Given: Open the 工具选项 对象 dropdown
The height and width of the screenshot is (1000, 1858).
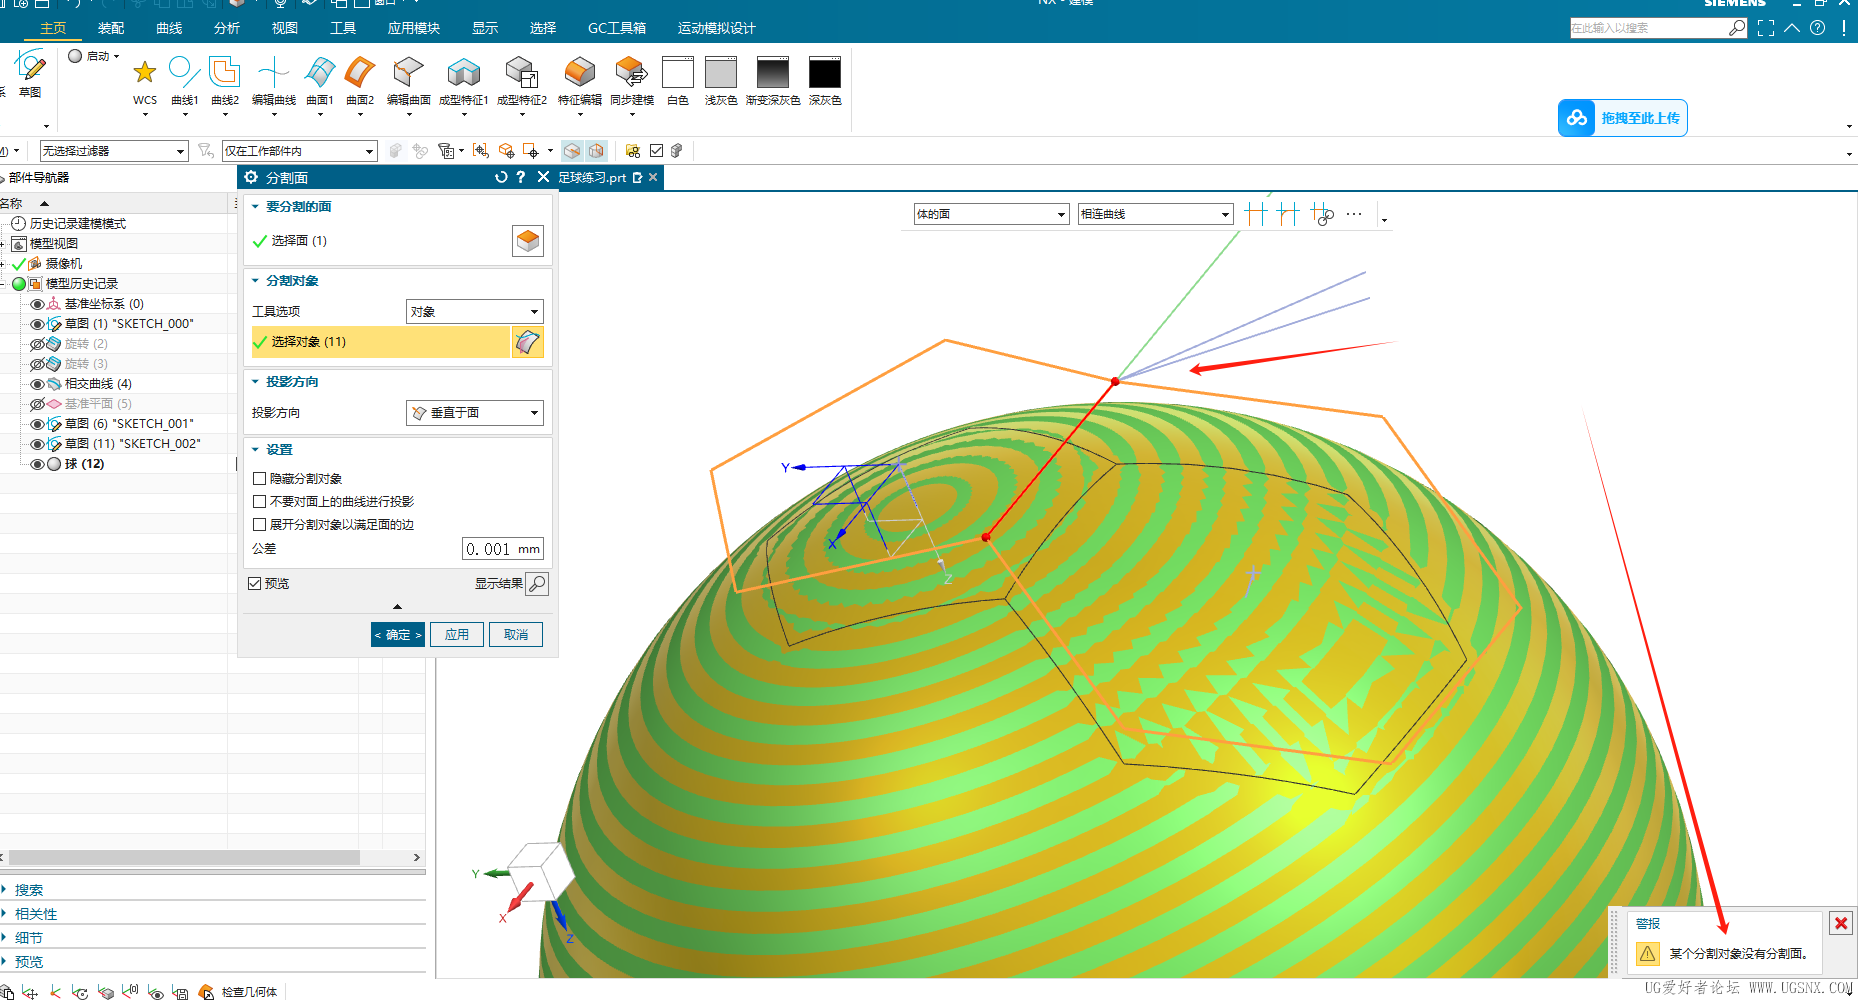Looking at the screenshot, I should point(475,311).
